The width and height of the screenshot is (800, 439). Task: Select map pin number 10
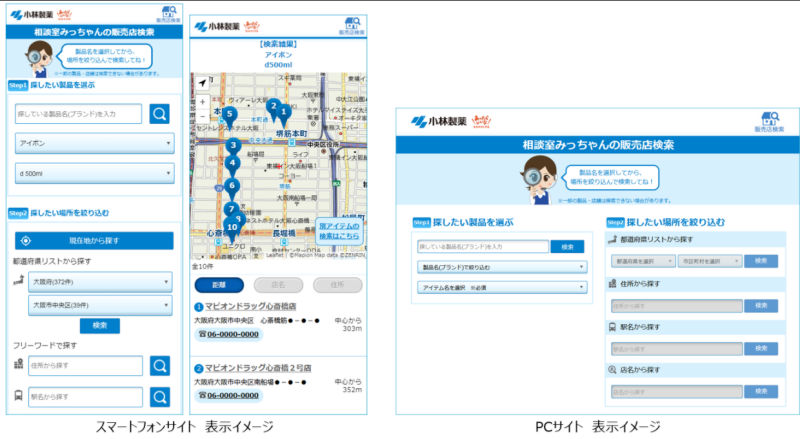pos(232,230)
